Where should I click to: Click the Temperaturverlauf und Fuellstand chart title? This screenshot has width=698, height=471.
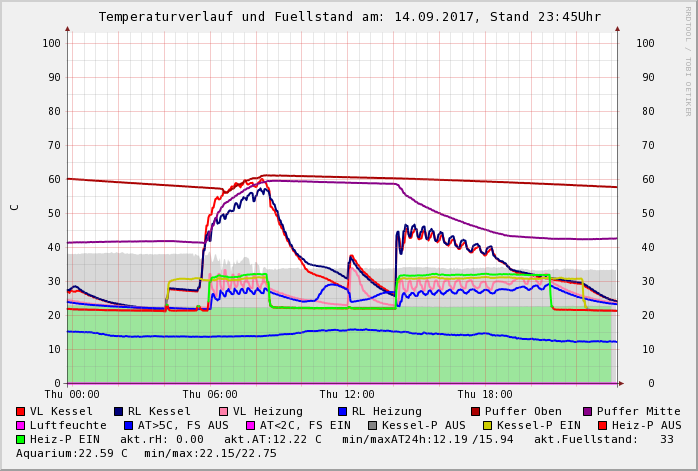(349, 17)
